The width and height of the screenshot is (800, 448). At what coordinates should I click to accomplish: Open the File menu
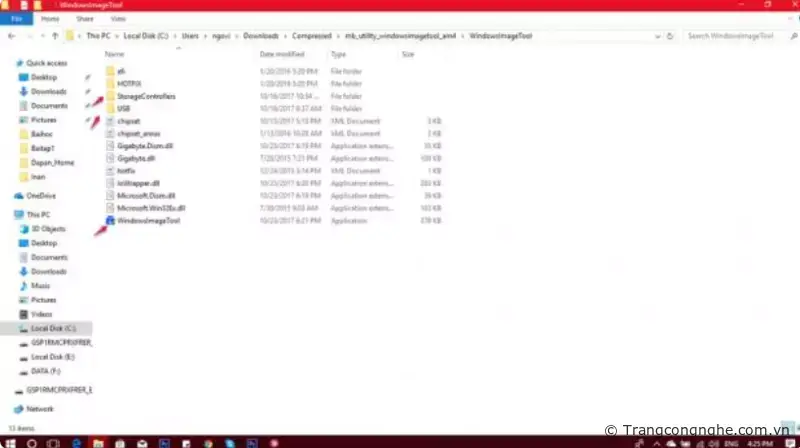(16, 18)
